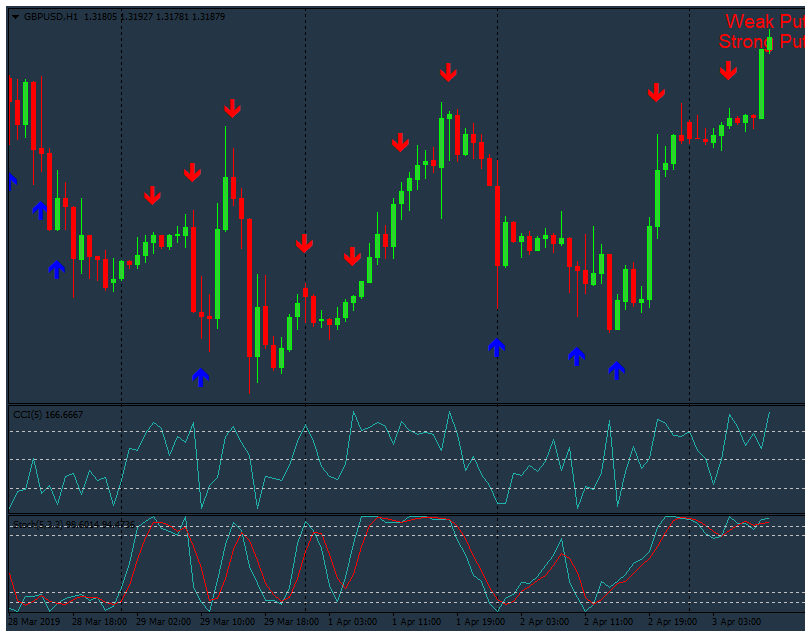The height and width of the screenshot is (631, 805).
Task: Select the Stoch(5,3,3) indicator label
Action: pos(72,524)
